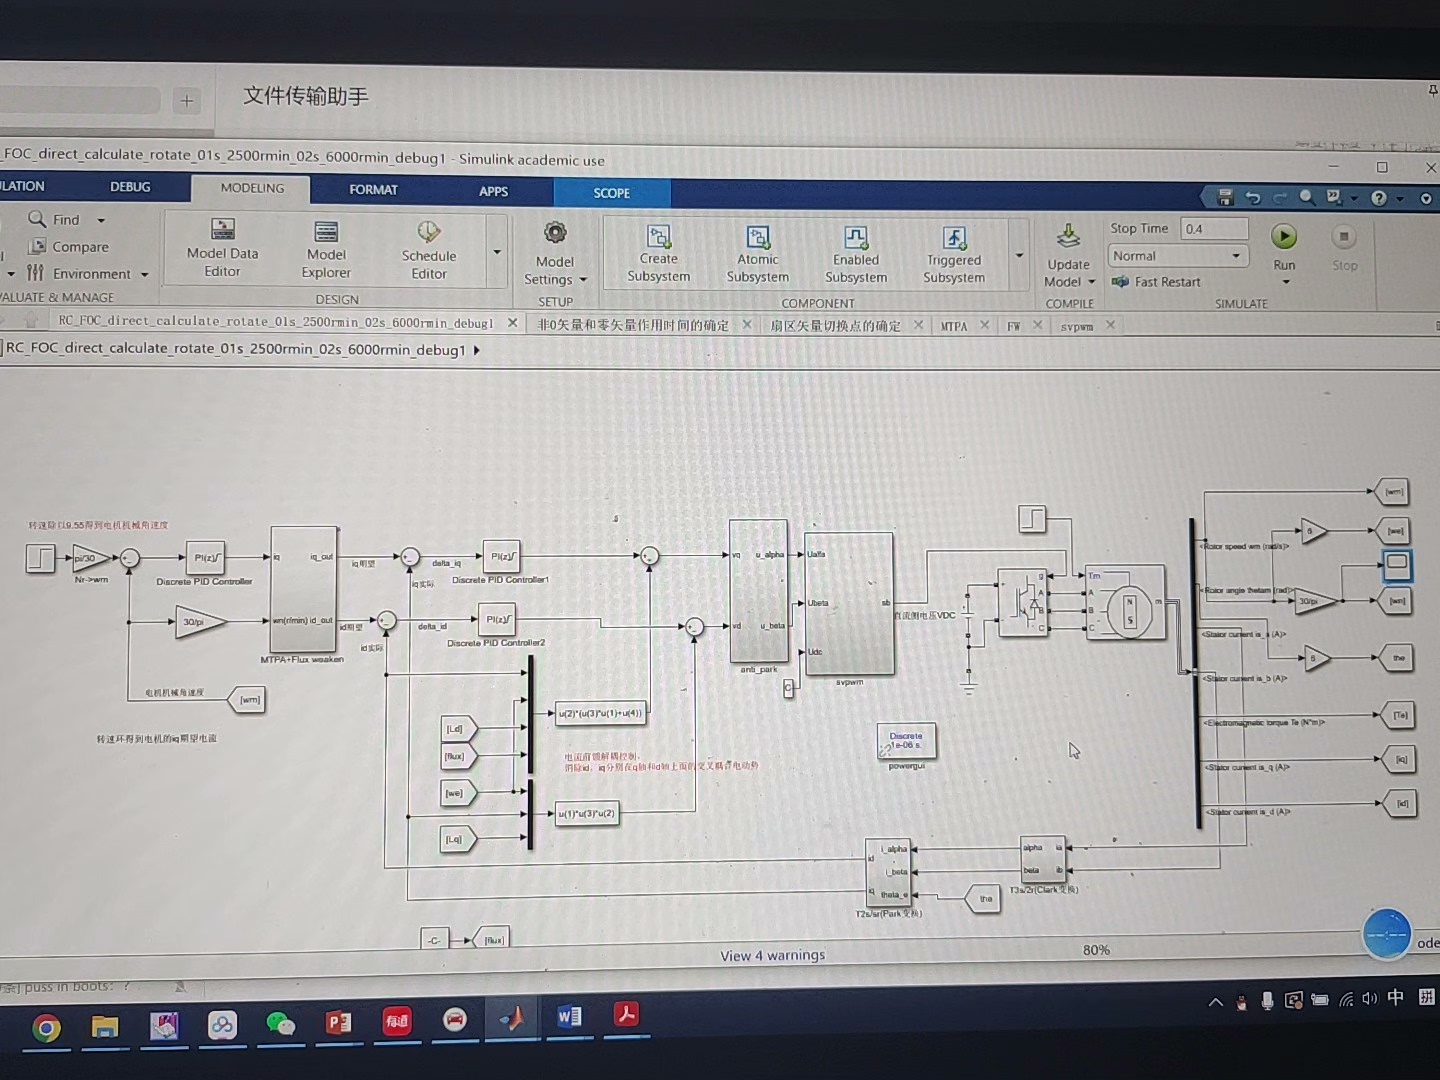
Task: Switch to the SCOPE ribbon tab
Action: point(612,193)
